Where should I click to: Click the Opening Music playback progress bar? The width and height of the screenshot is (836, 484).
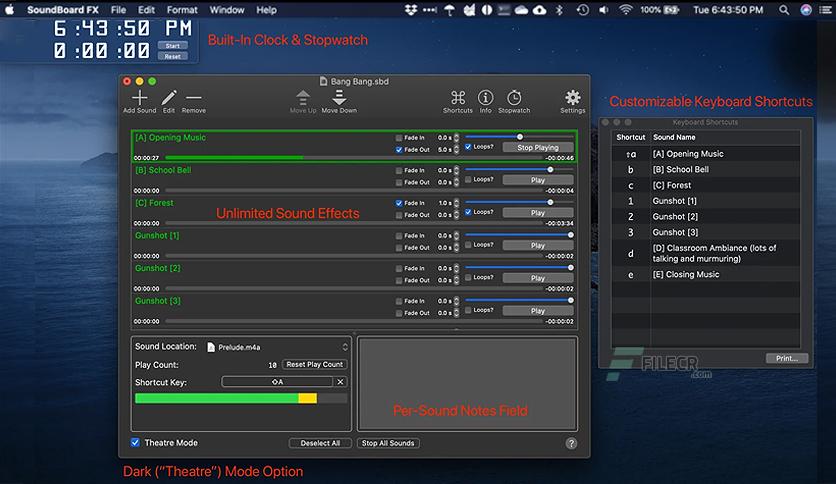coord(354,158)
